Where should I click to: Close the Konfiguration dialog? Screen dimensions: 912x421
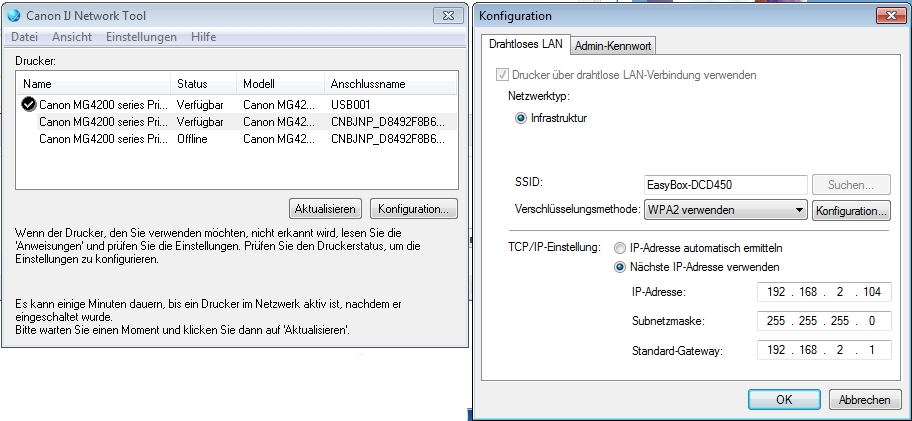889,16
